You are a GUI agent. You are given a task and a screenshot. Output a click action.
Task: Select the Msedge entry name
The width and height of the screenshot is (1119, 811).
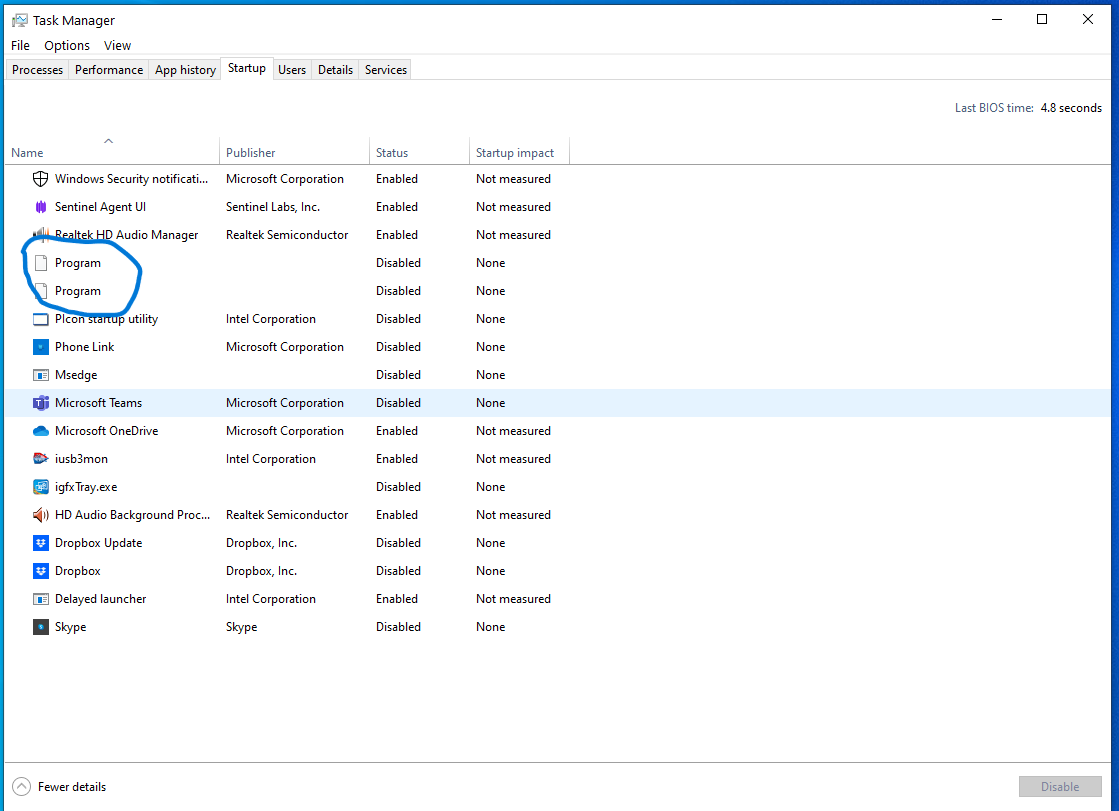coord(76,375)
